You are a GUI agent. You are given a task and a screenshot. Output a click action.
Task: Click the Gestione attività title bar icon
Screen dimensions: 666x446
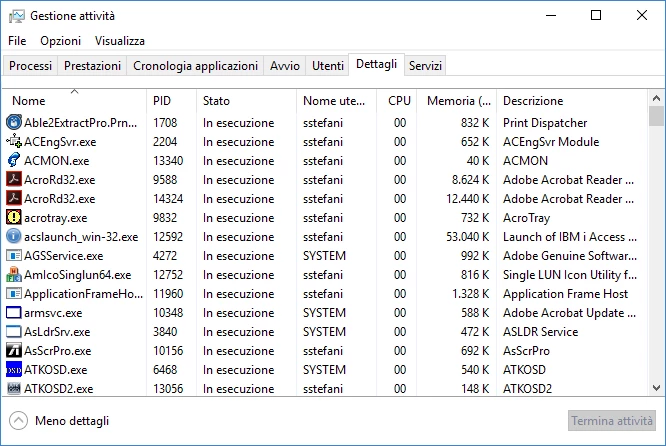click(x=17, y=16)
